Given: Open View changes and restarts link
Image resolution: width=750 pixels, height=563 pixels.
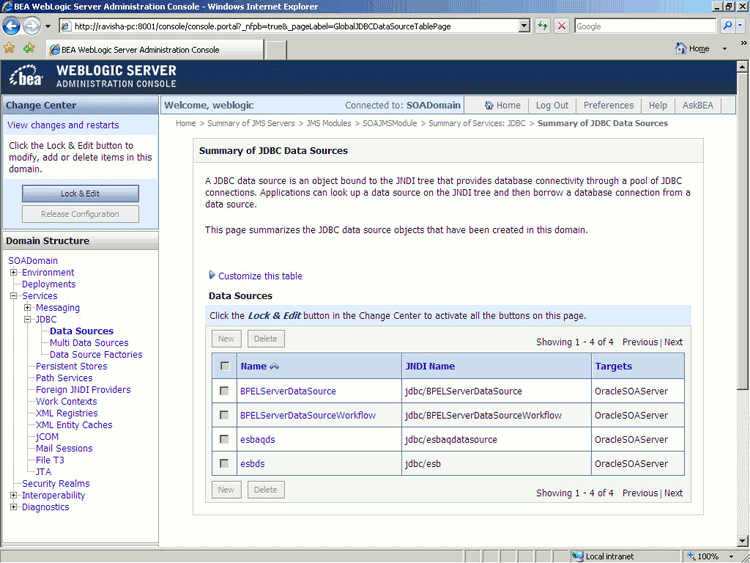Looking at the screenshot, I should tap(63, 125).
